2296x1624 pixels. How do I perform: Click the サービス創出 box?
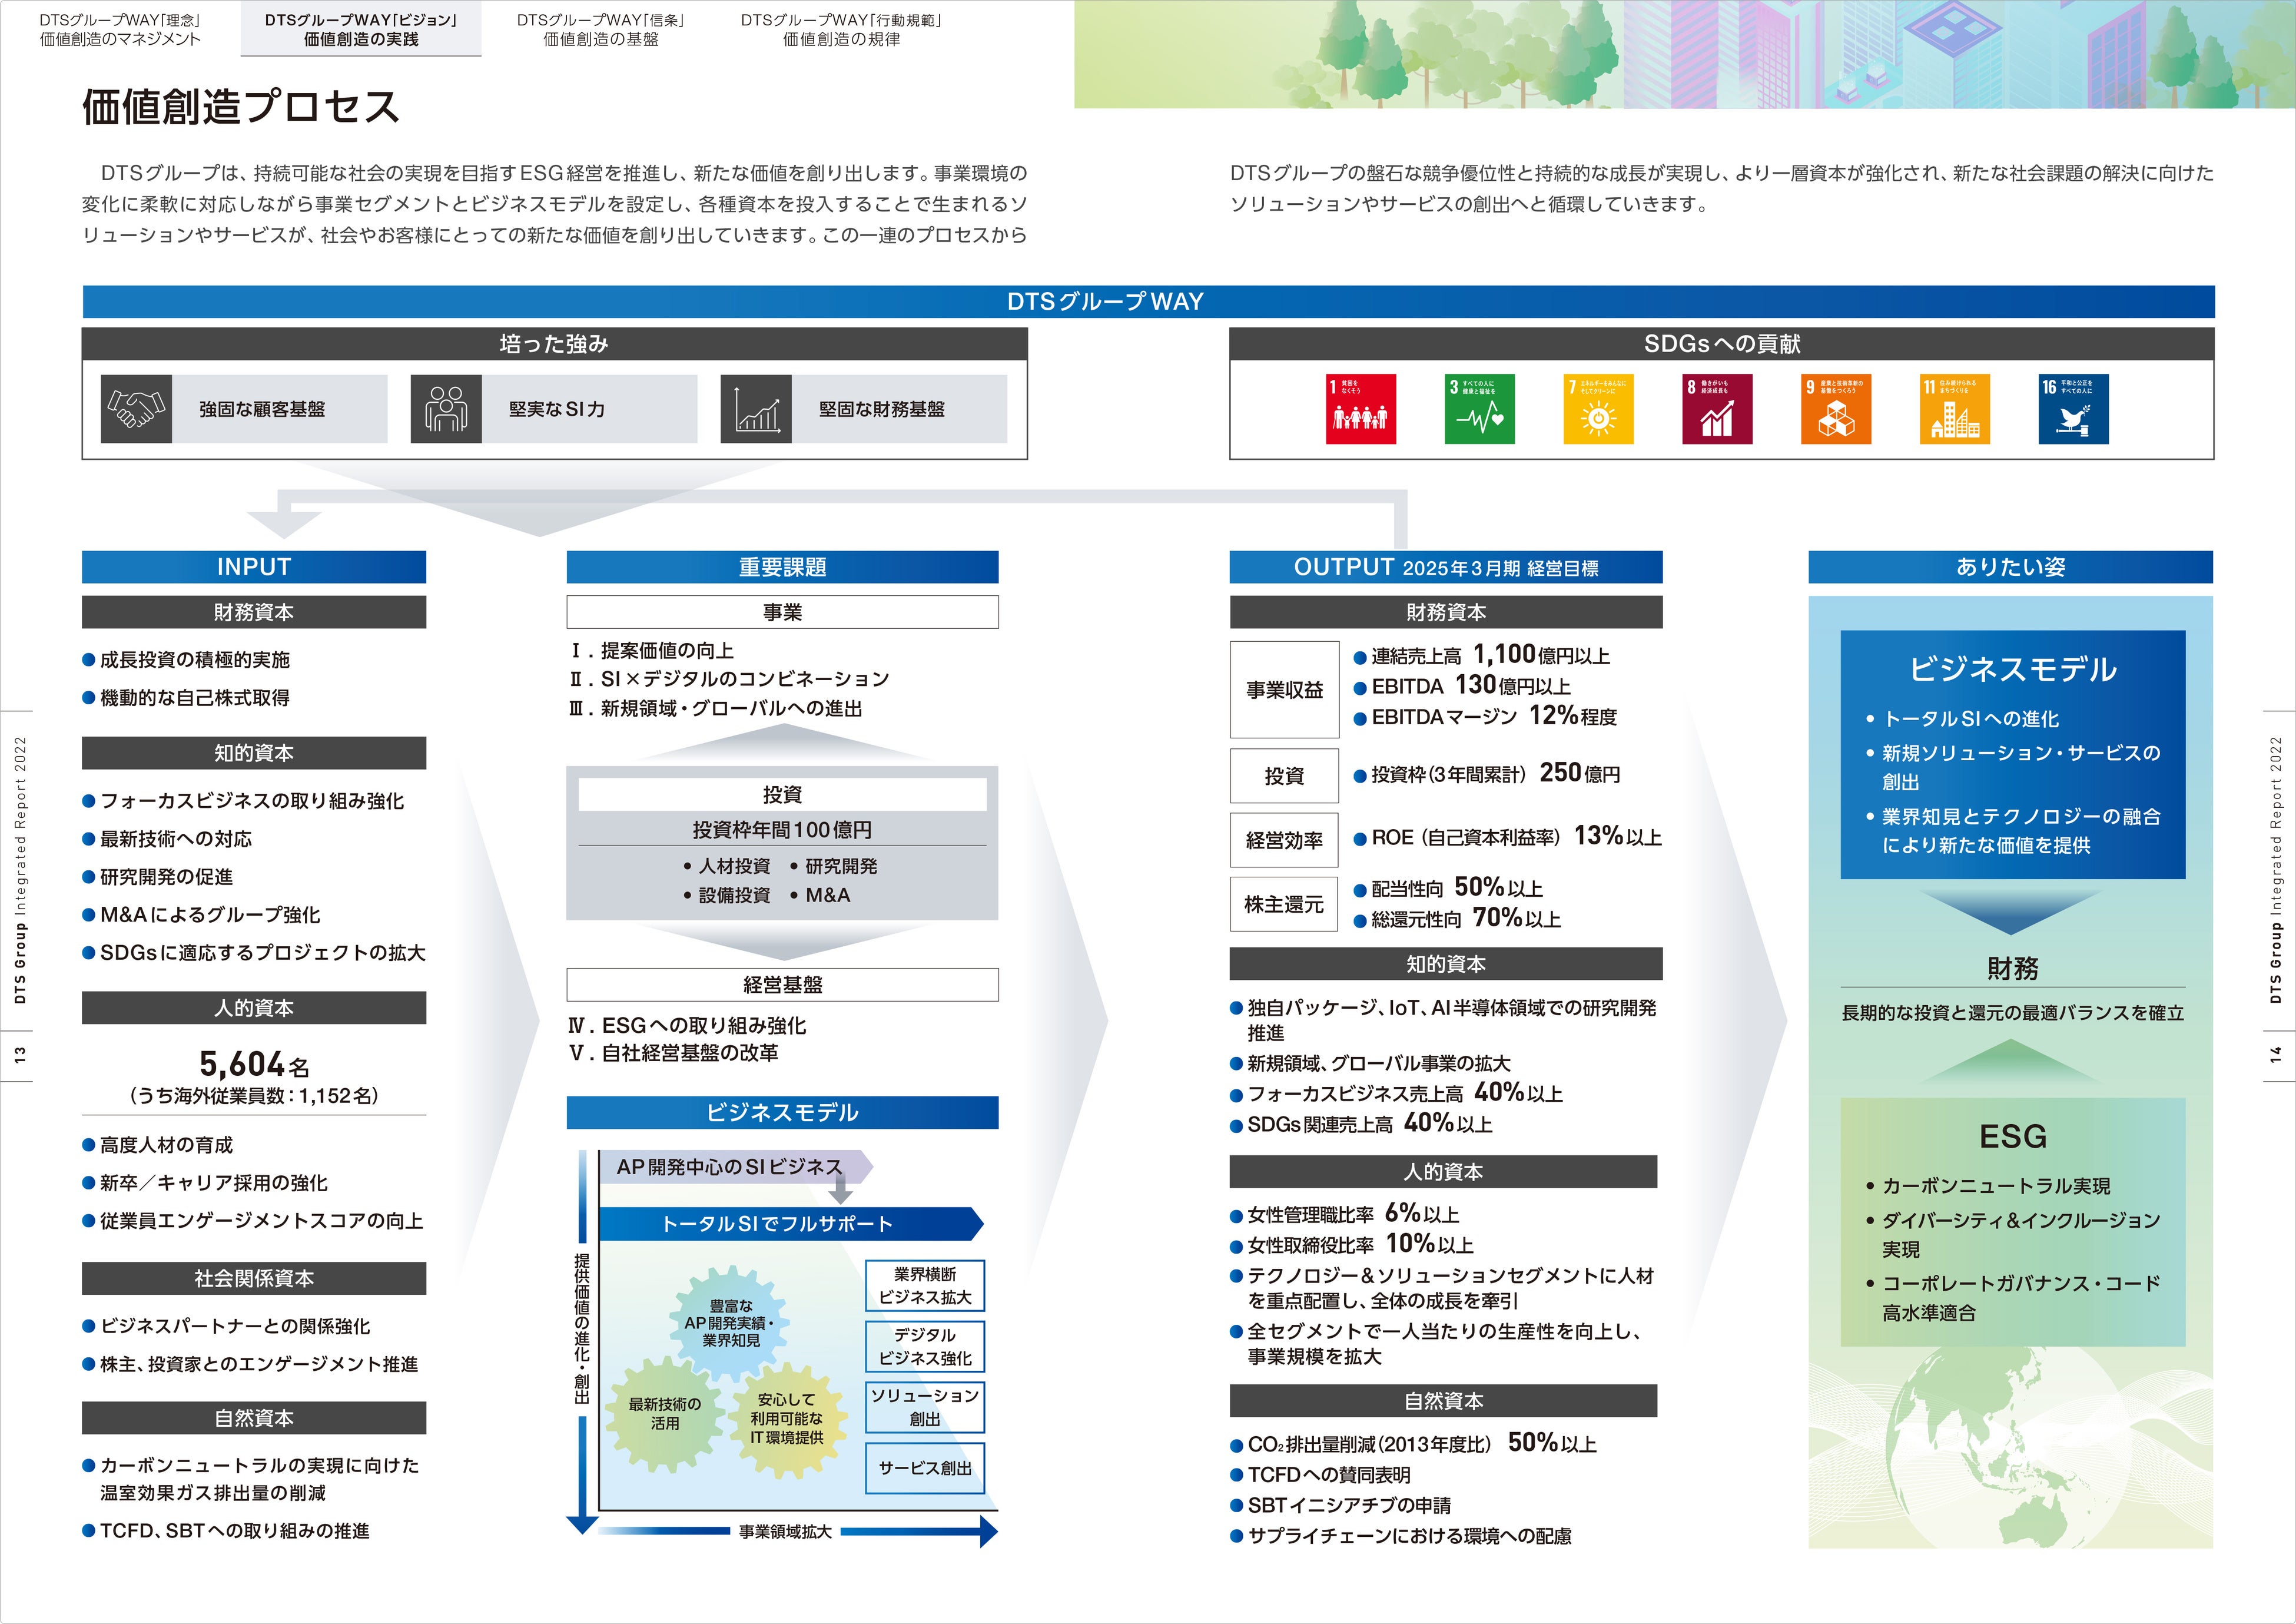(924, 1468)
